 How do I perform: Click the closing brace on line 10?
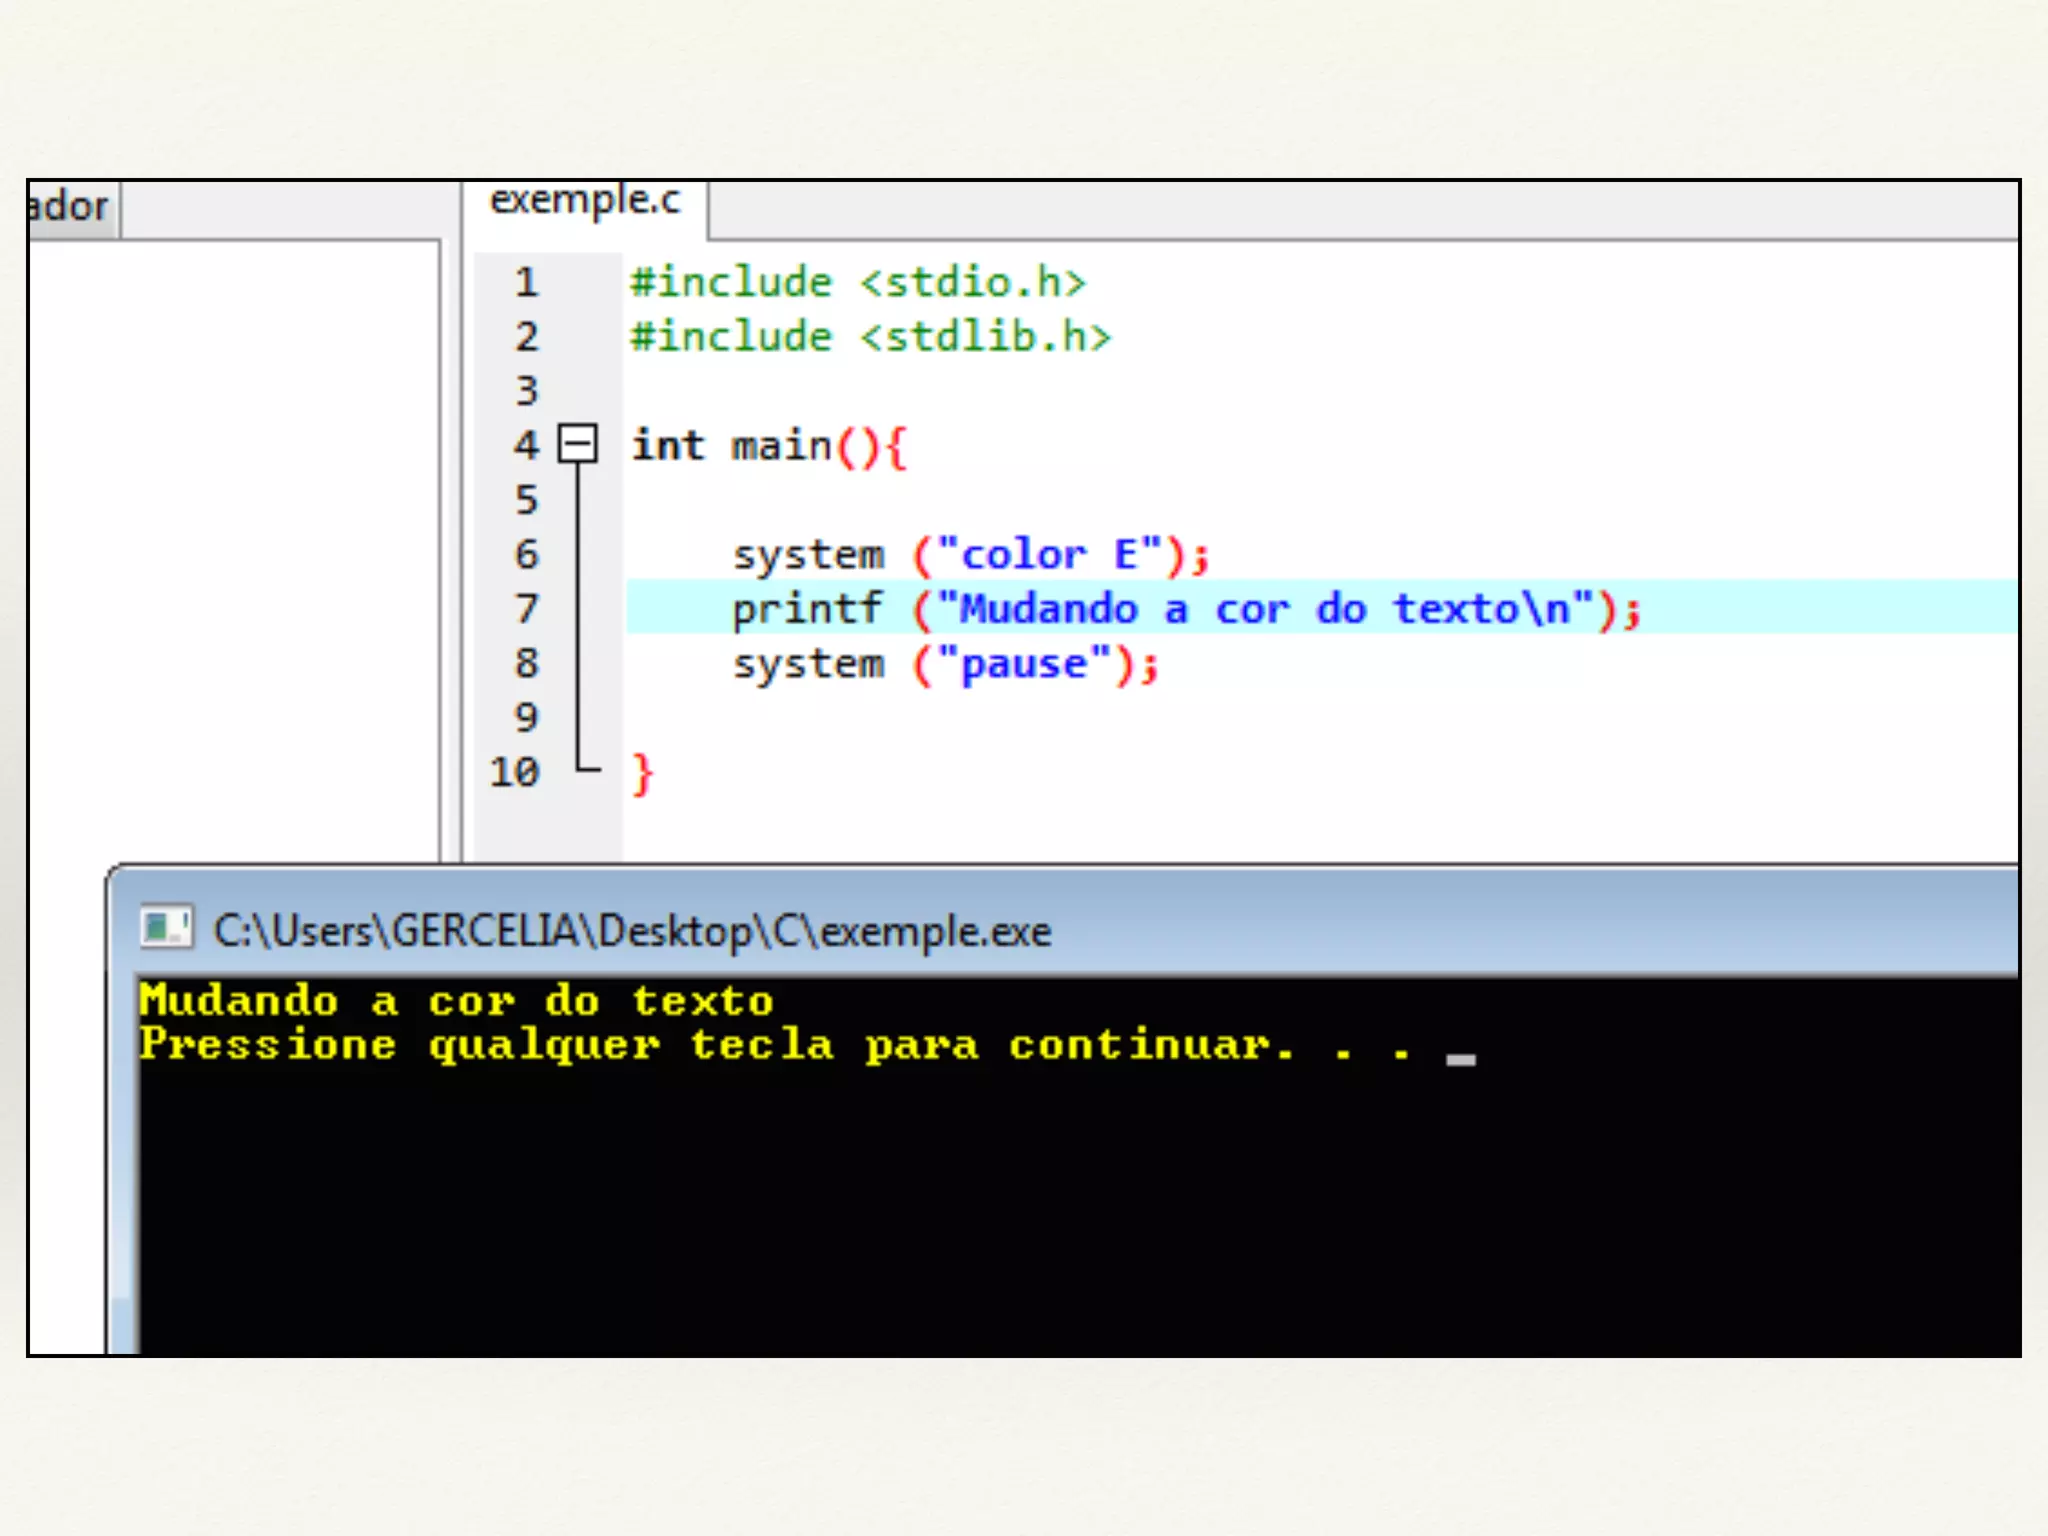[x=642, y=773]
